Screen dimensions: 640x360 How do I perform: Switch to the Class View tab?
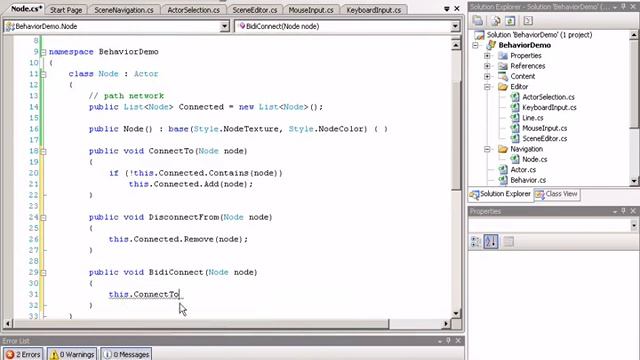(557, 194)
